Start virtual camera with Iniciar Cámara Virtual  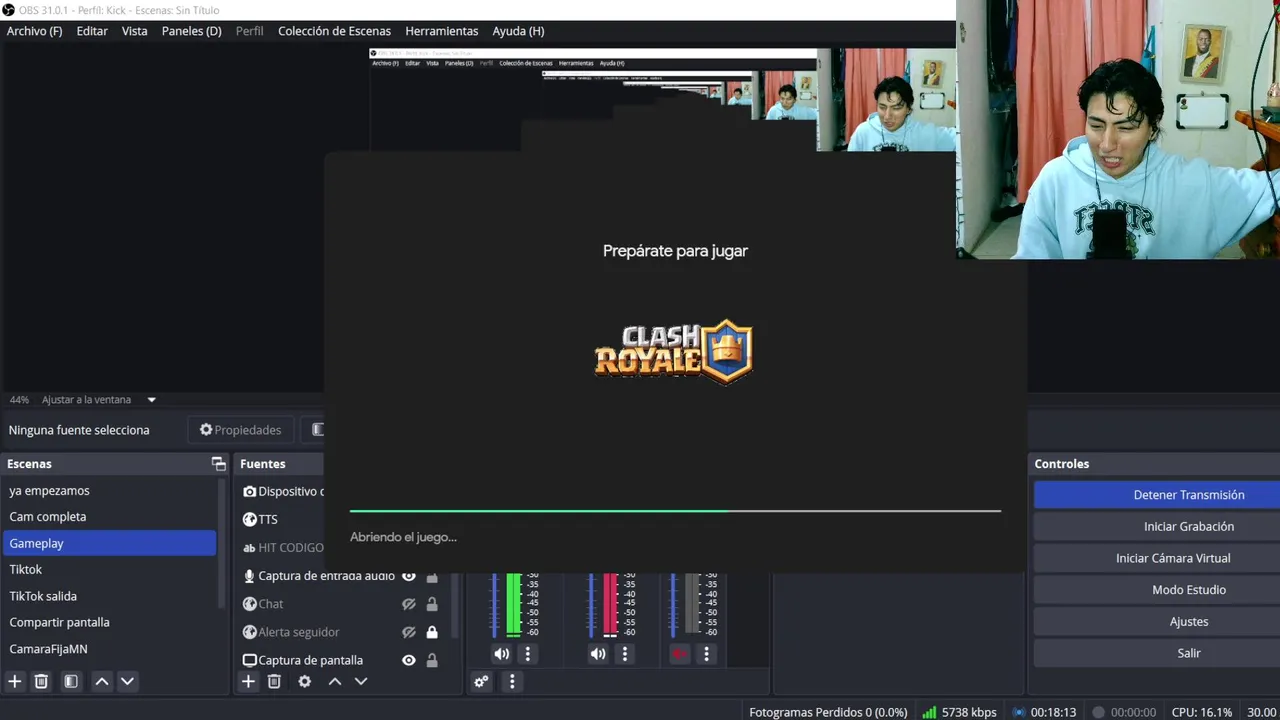tap(1155, 558)
